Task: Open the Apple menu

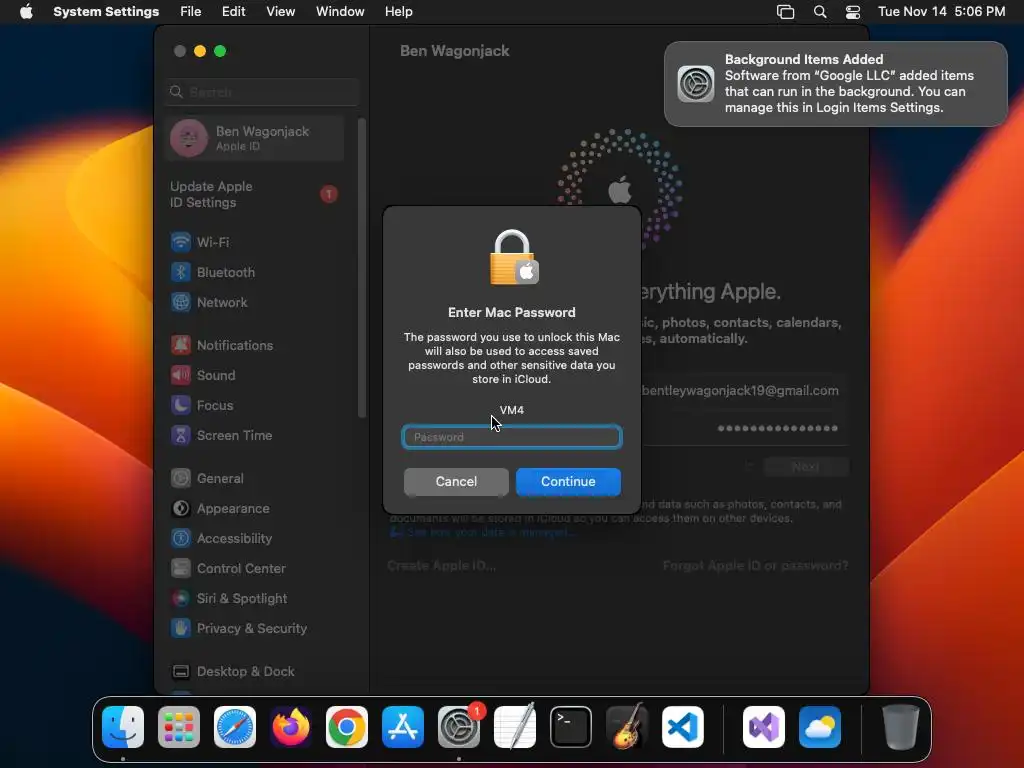Action: [x=26, y=12]
